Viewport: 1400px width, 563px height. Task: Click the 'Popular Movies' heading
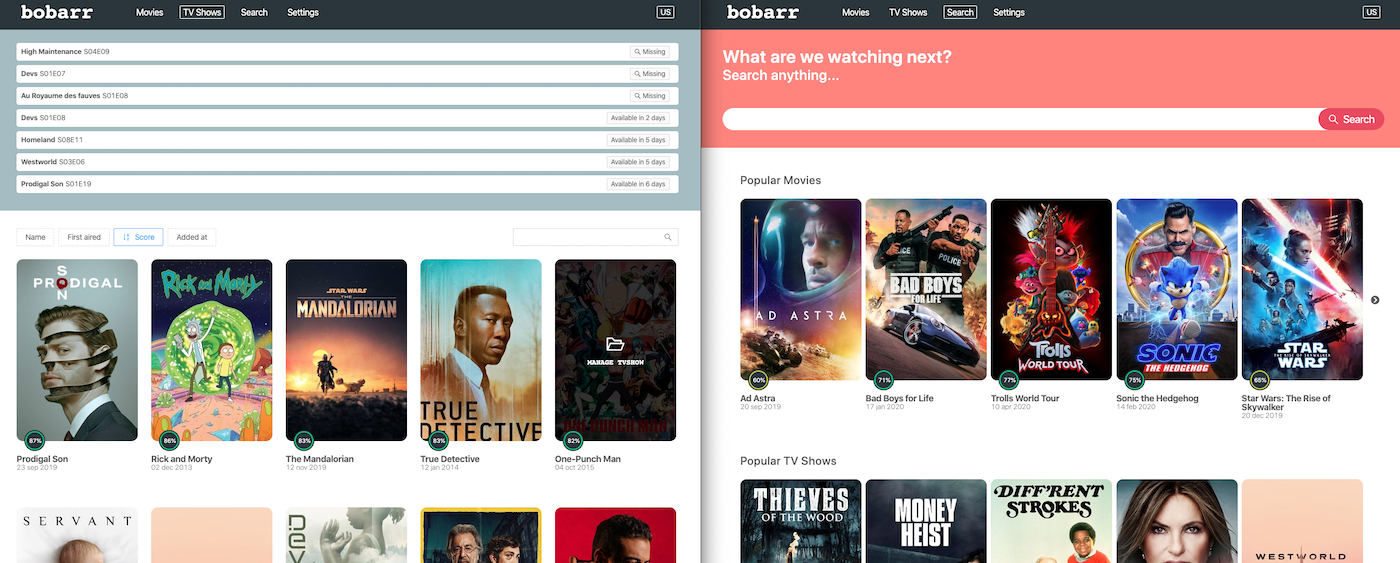pyautogui.click(x=781, y=181)
